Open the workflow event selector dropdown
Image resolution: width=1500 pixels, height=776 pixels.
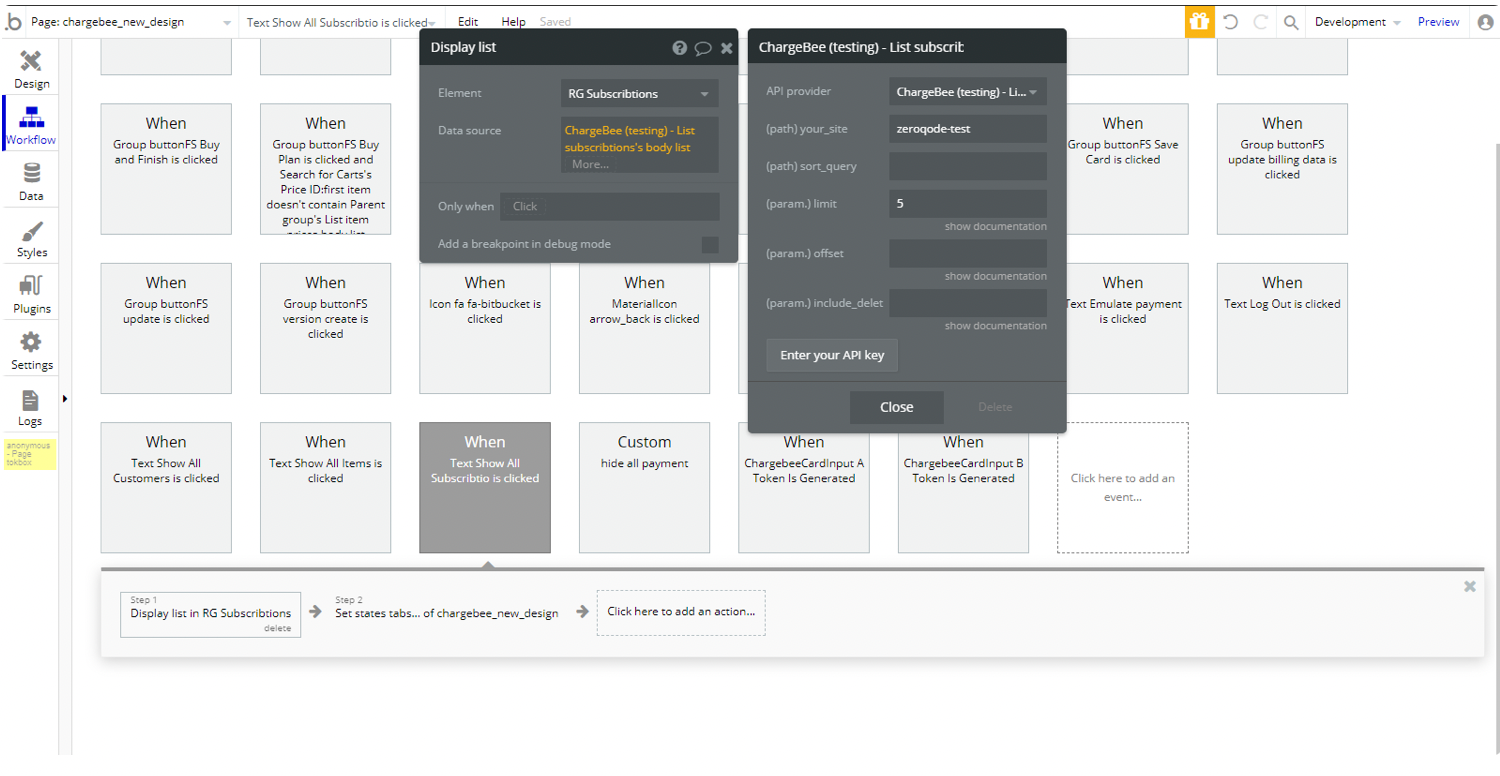click(x=340, y=22)
